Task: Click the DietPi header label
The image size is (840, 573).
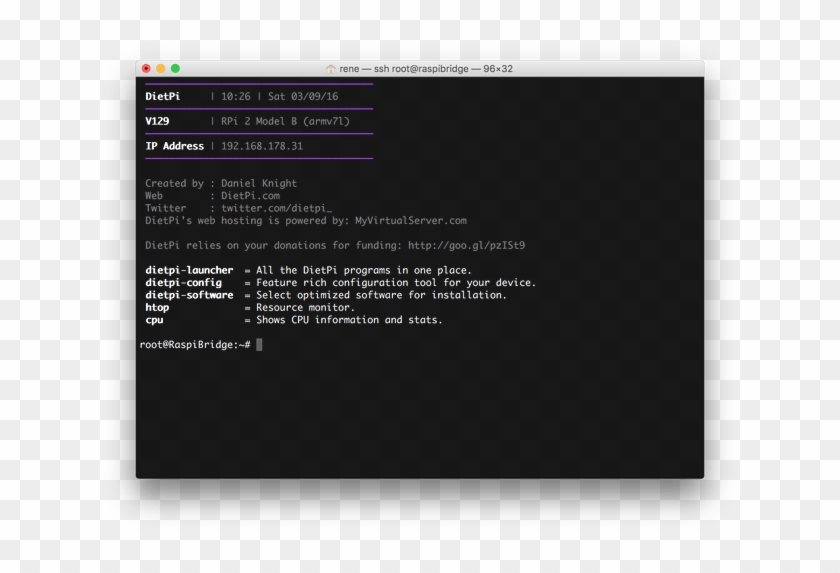Action: pos(163,96)
